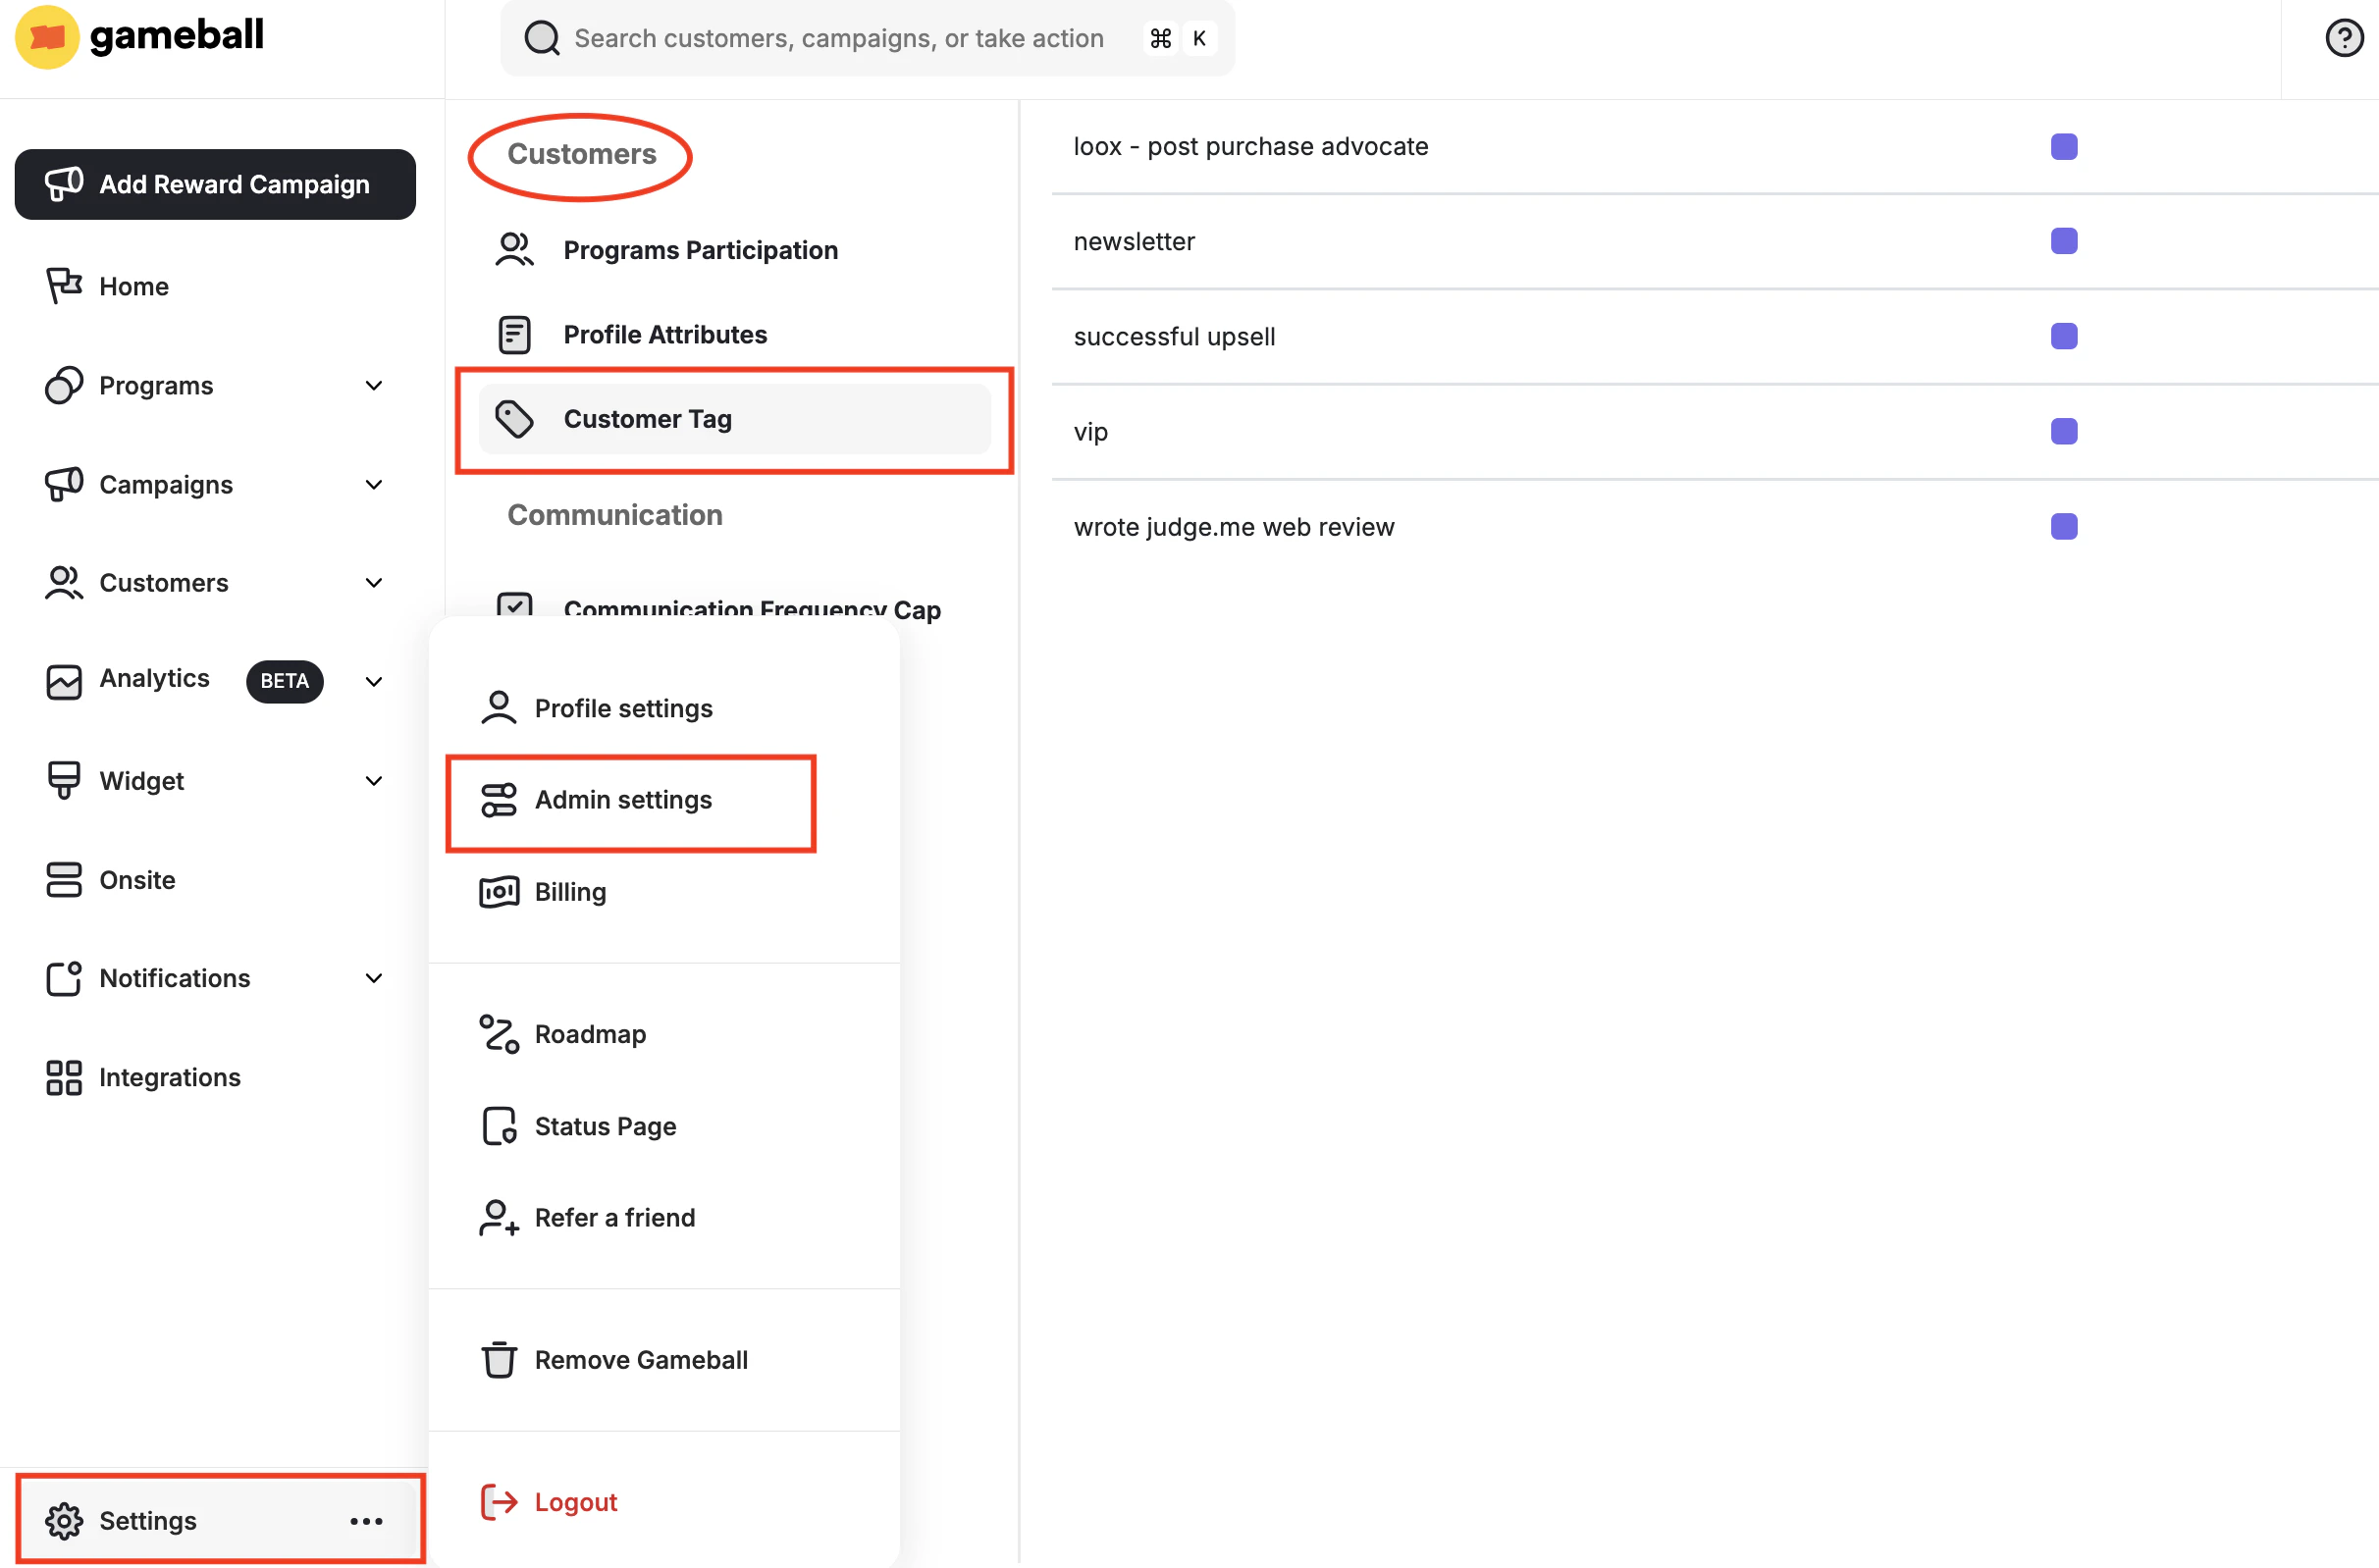
Task: Click Add Reward Campaign button
Action: pos(215,184)
